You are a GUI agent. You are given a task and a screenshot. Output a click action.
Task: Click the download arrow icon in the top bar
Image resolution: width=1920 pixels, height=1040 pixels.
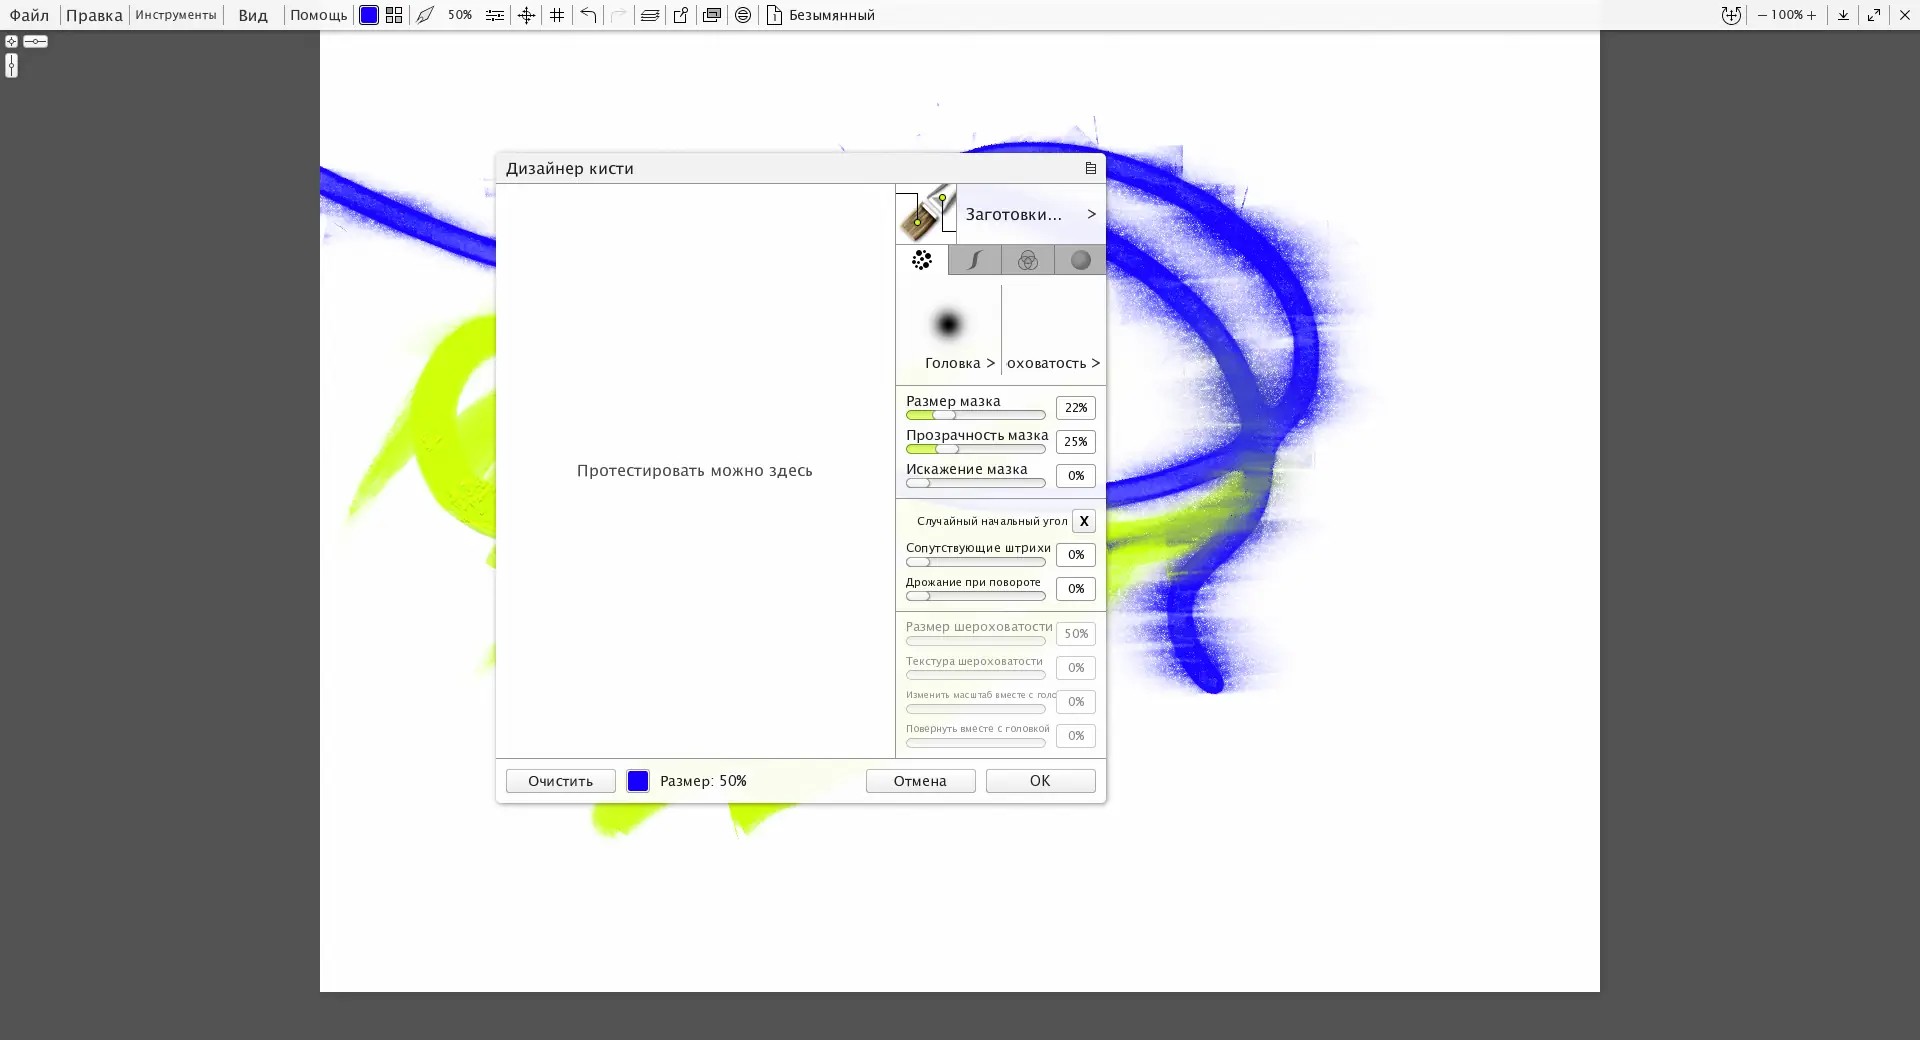click(x=1843, y=15)
